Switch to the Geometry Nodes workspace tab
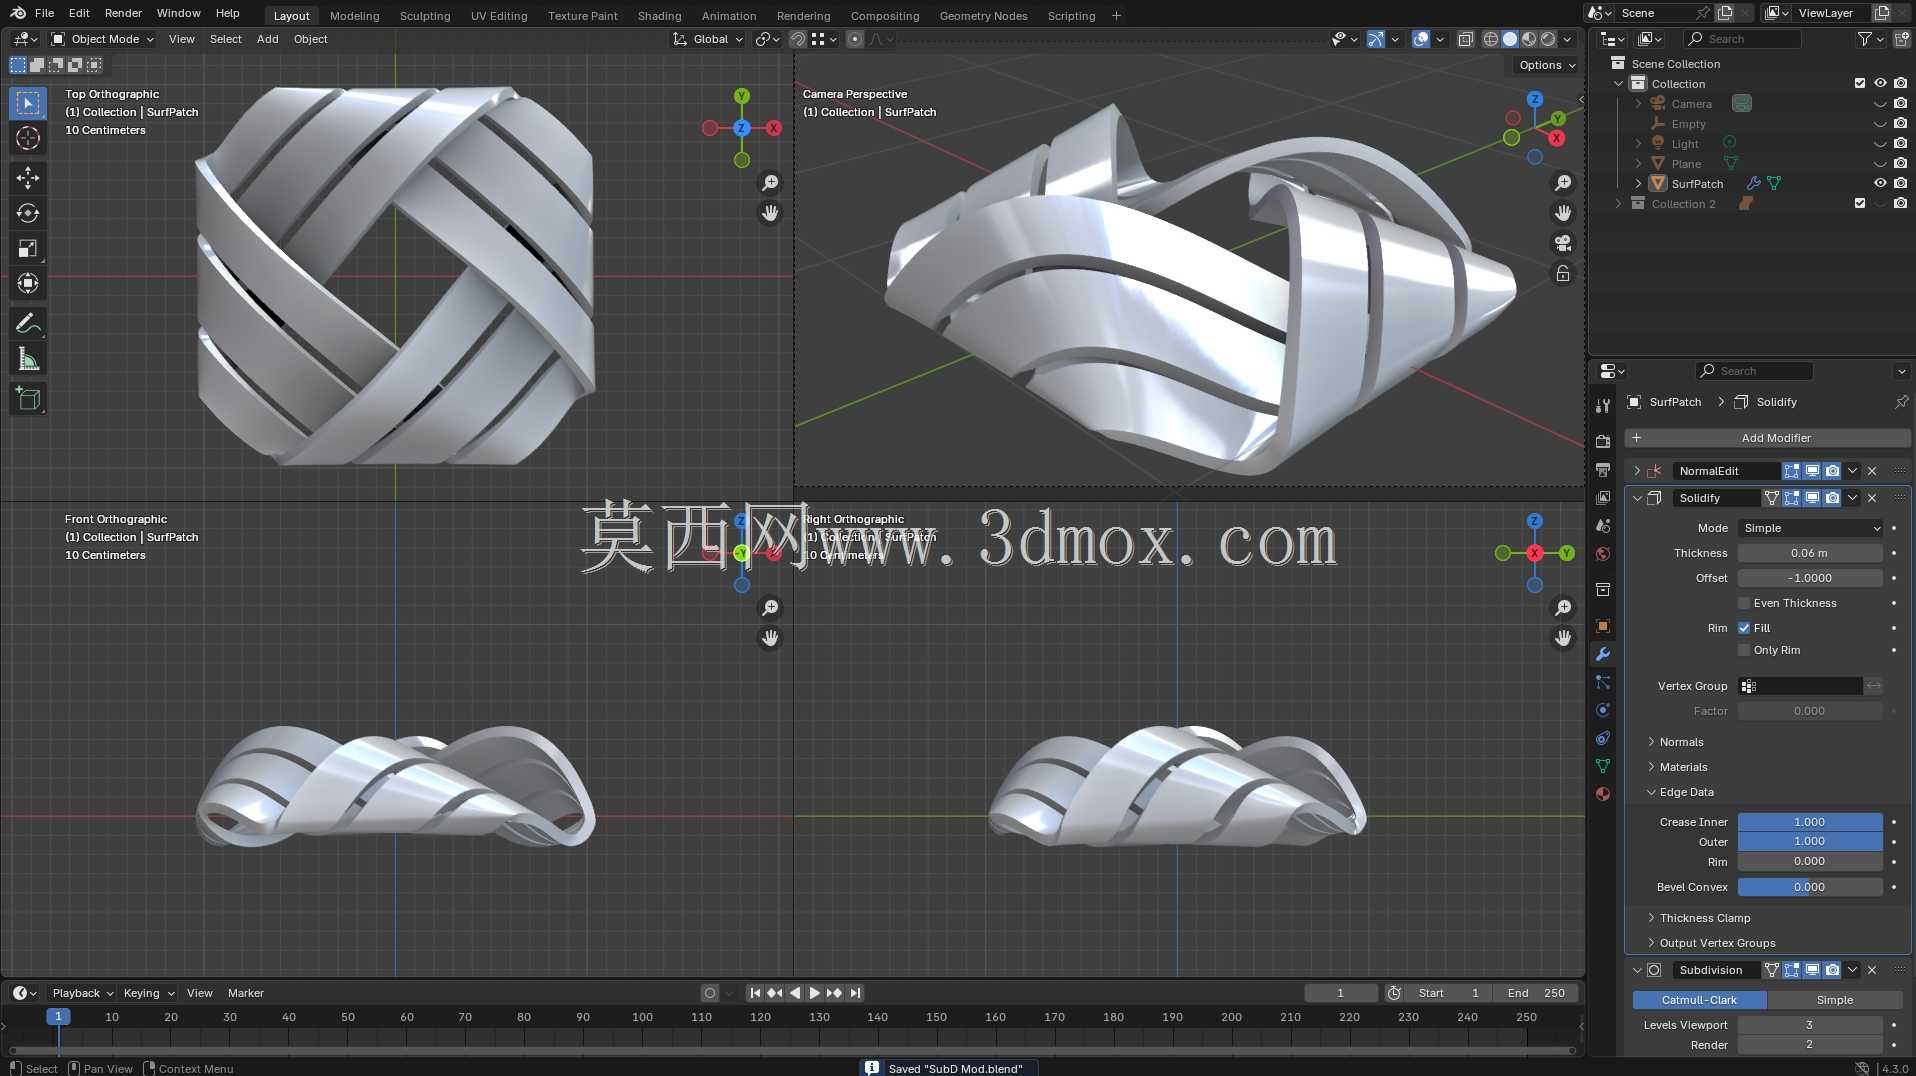Image resolution: width=1916 pixels, height=1076 pixels. (983, 16)
